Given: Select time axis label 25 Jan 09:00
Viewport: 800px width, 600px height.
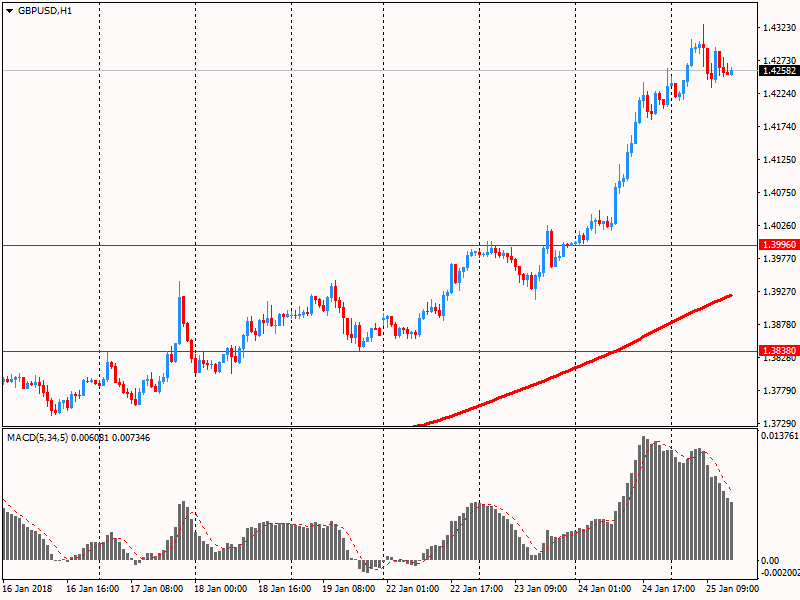Looking at the screenshot, I should 733,589.
